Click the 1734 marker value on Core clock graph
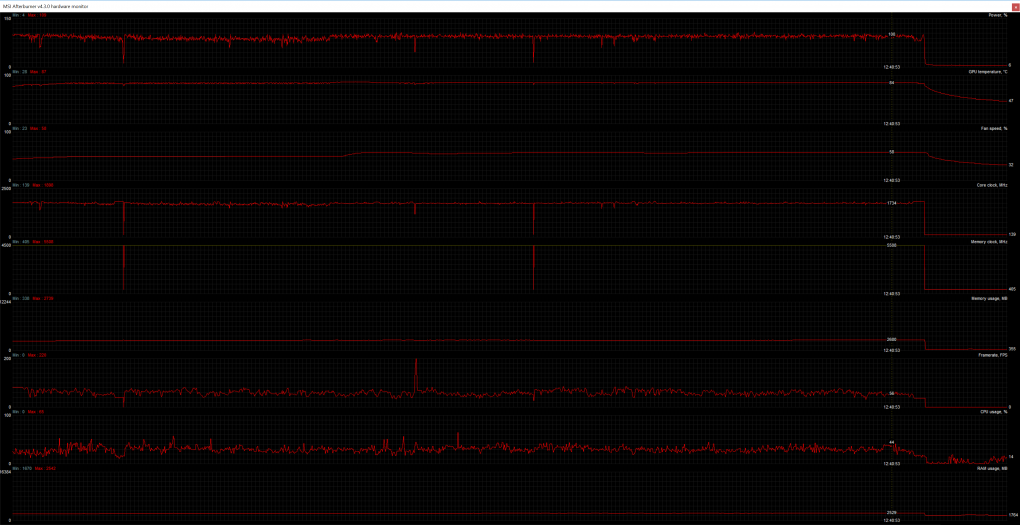Screen dimensions: 1020x525 pos(892,203)
